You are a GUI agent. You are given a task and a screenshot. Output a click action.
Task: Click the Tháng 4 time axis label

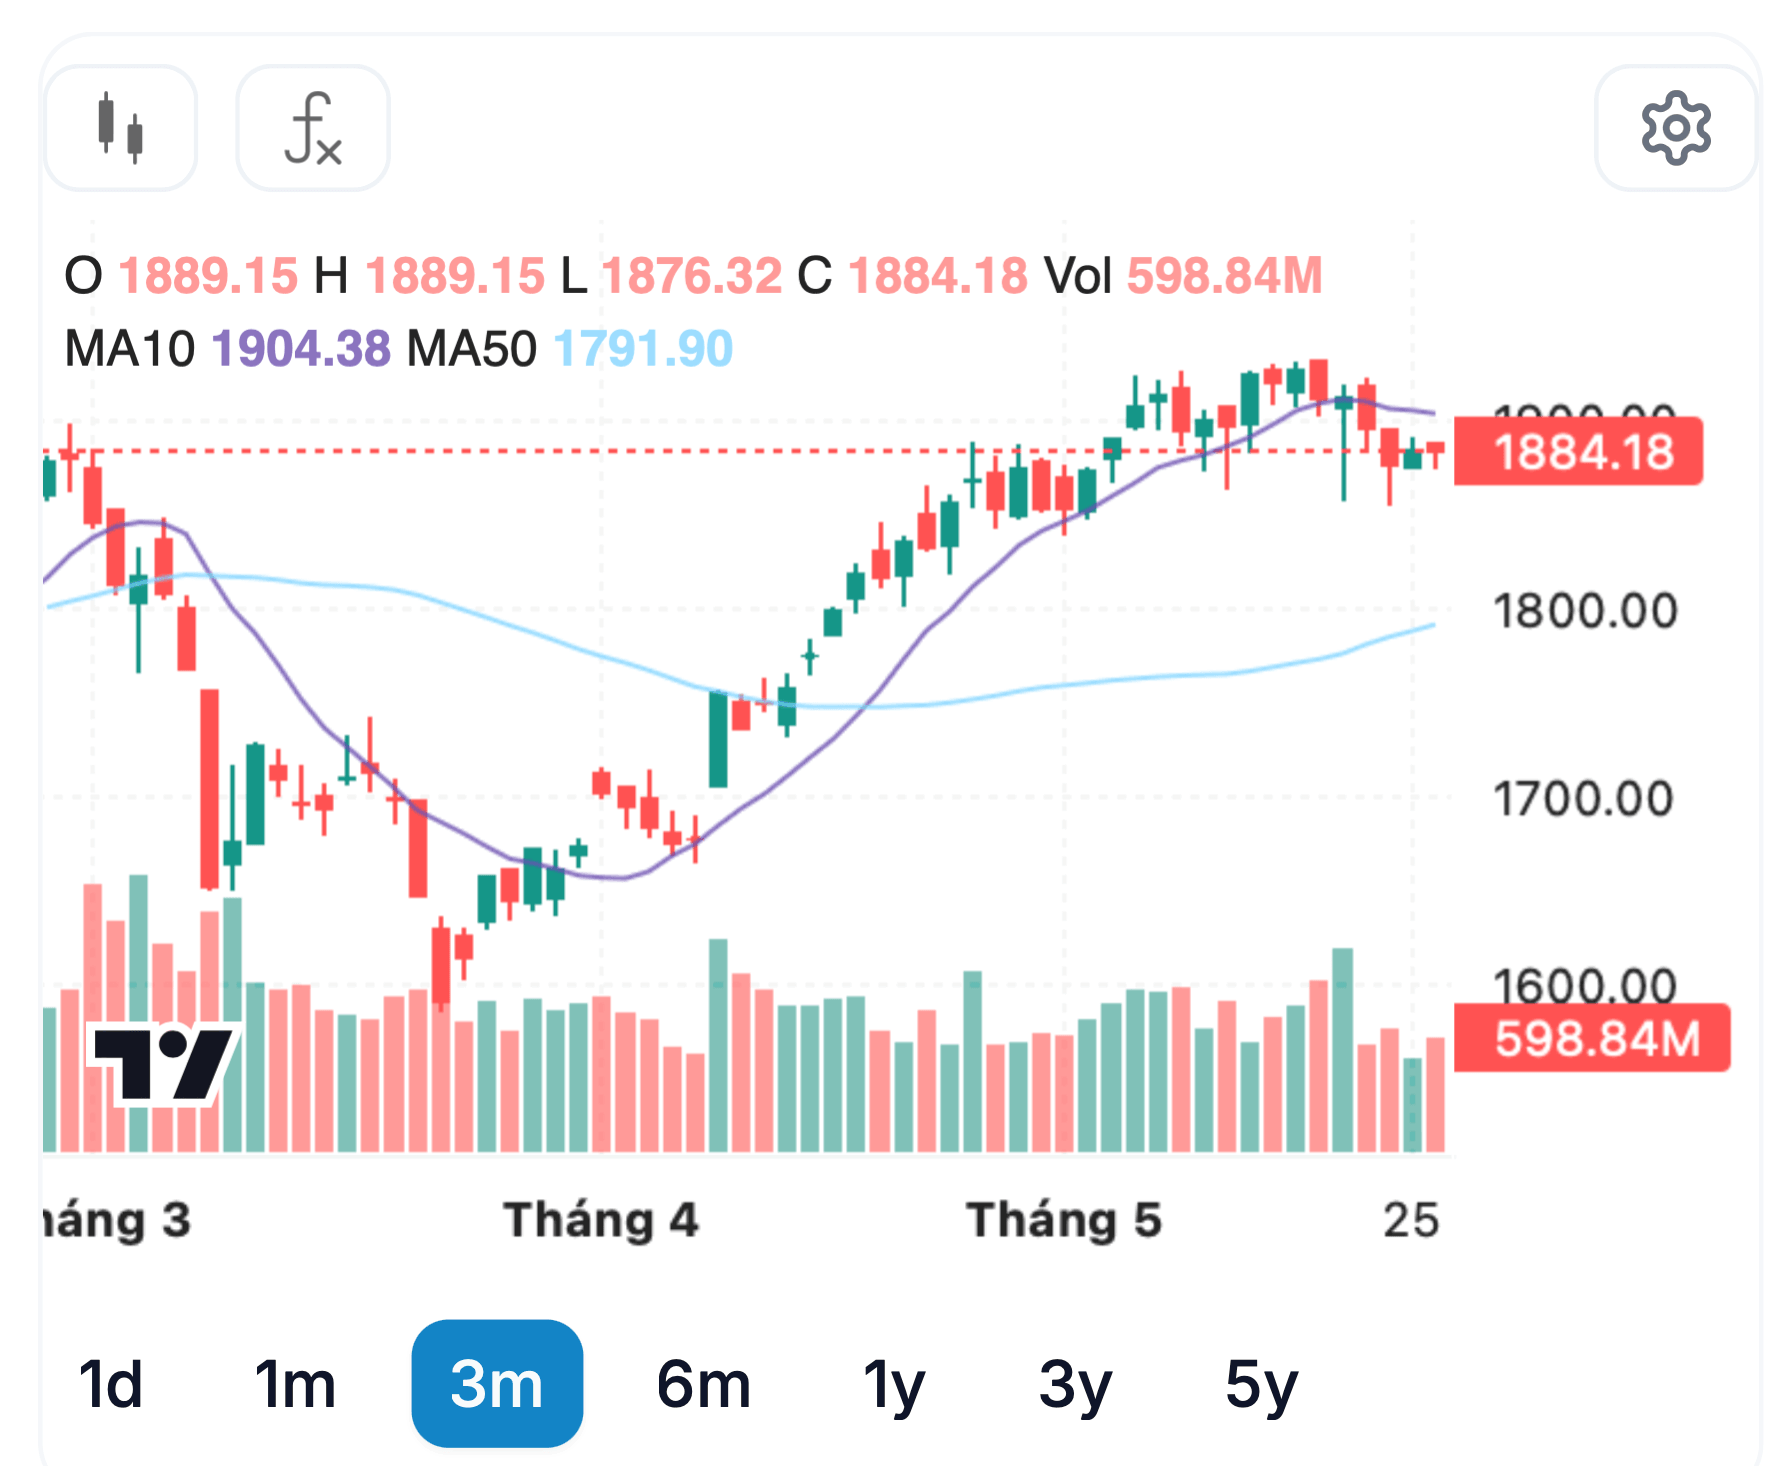click(x=601, y=1220)
